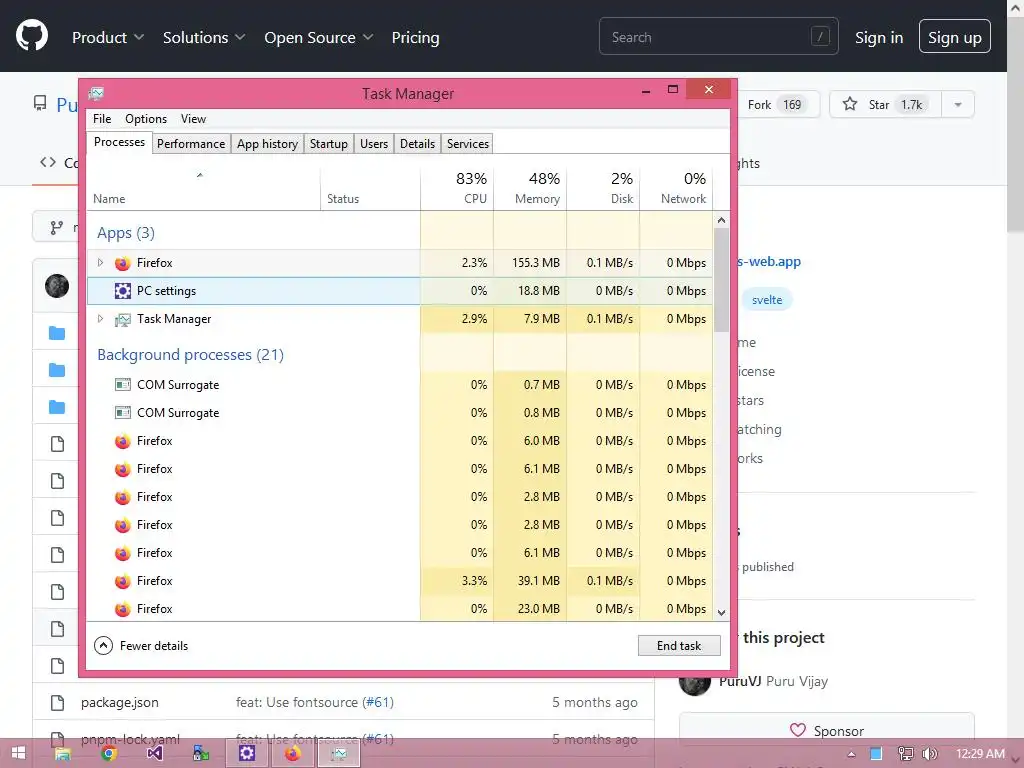Image resolution: width=1024 pixels, height=768 pixels.
Task: Click the GitHub search input field
Action: 718,37
